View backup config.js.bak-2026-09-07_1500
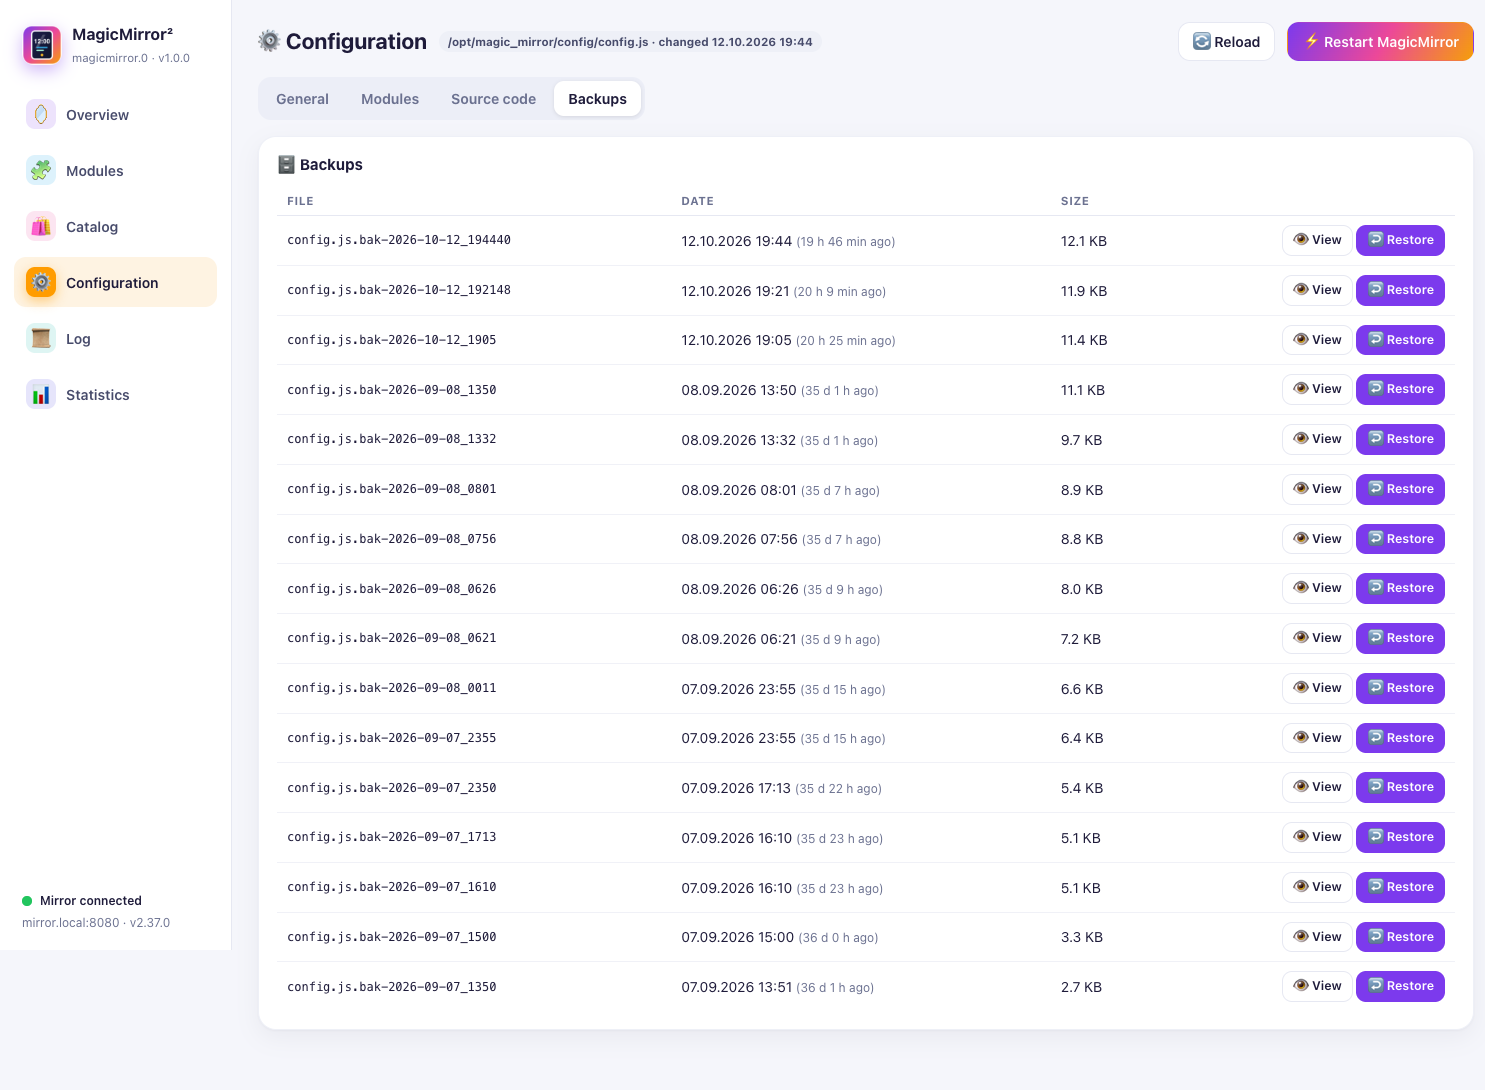Image resolution: width=1485 pixels, height=1090 pixels. (x=1317, y=937)
